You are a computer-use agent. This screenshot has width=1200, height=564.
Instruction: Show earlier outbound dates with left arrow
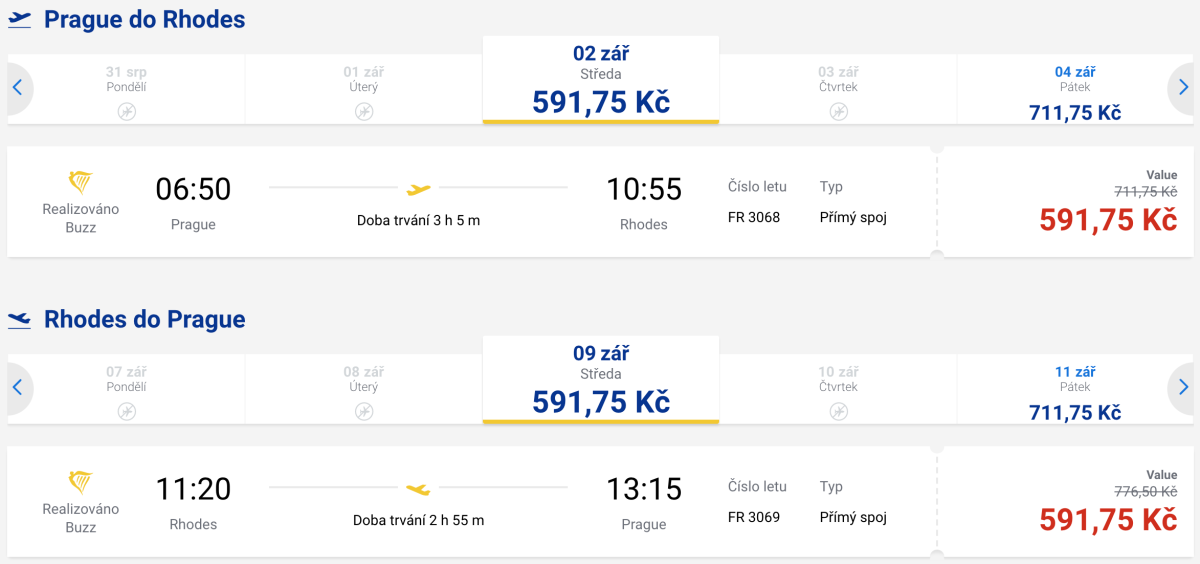pyautogui.click(x=17, y=88)
